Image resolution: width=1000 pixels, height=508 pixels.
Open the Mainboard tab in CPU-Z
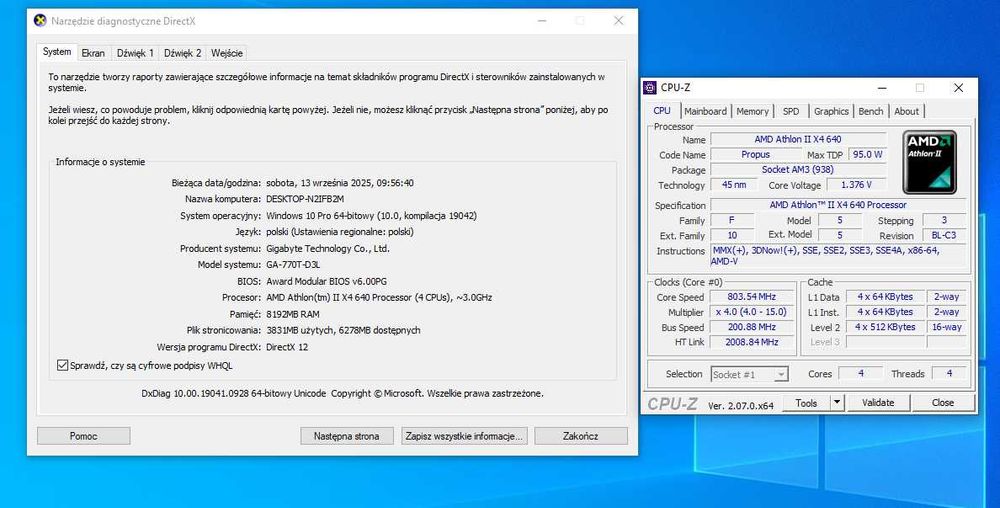coord(705,111)
